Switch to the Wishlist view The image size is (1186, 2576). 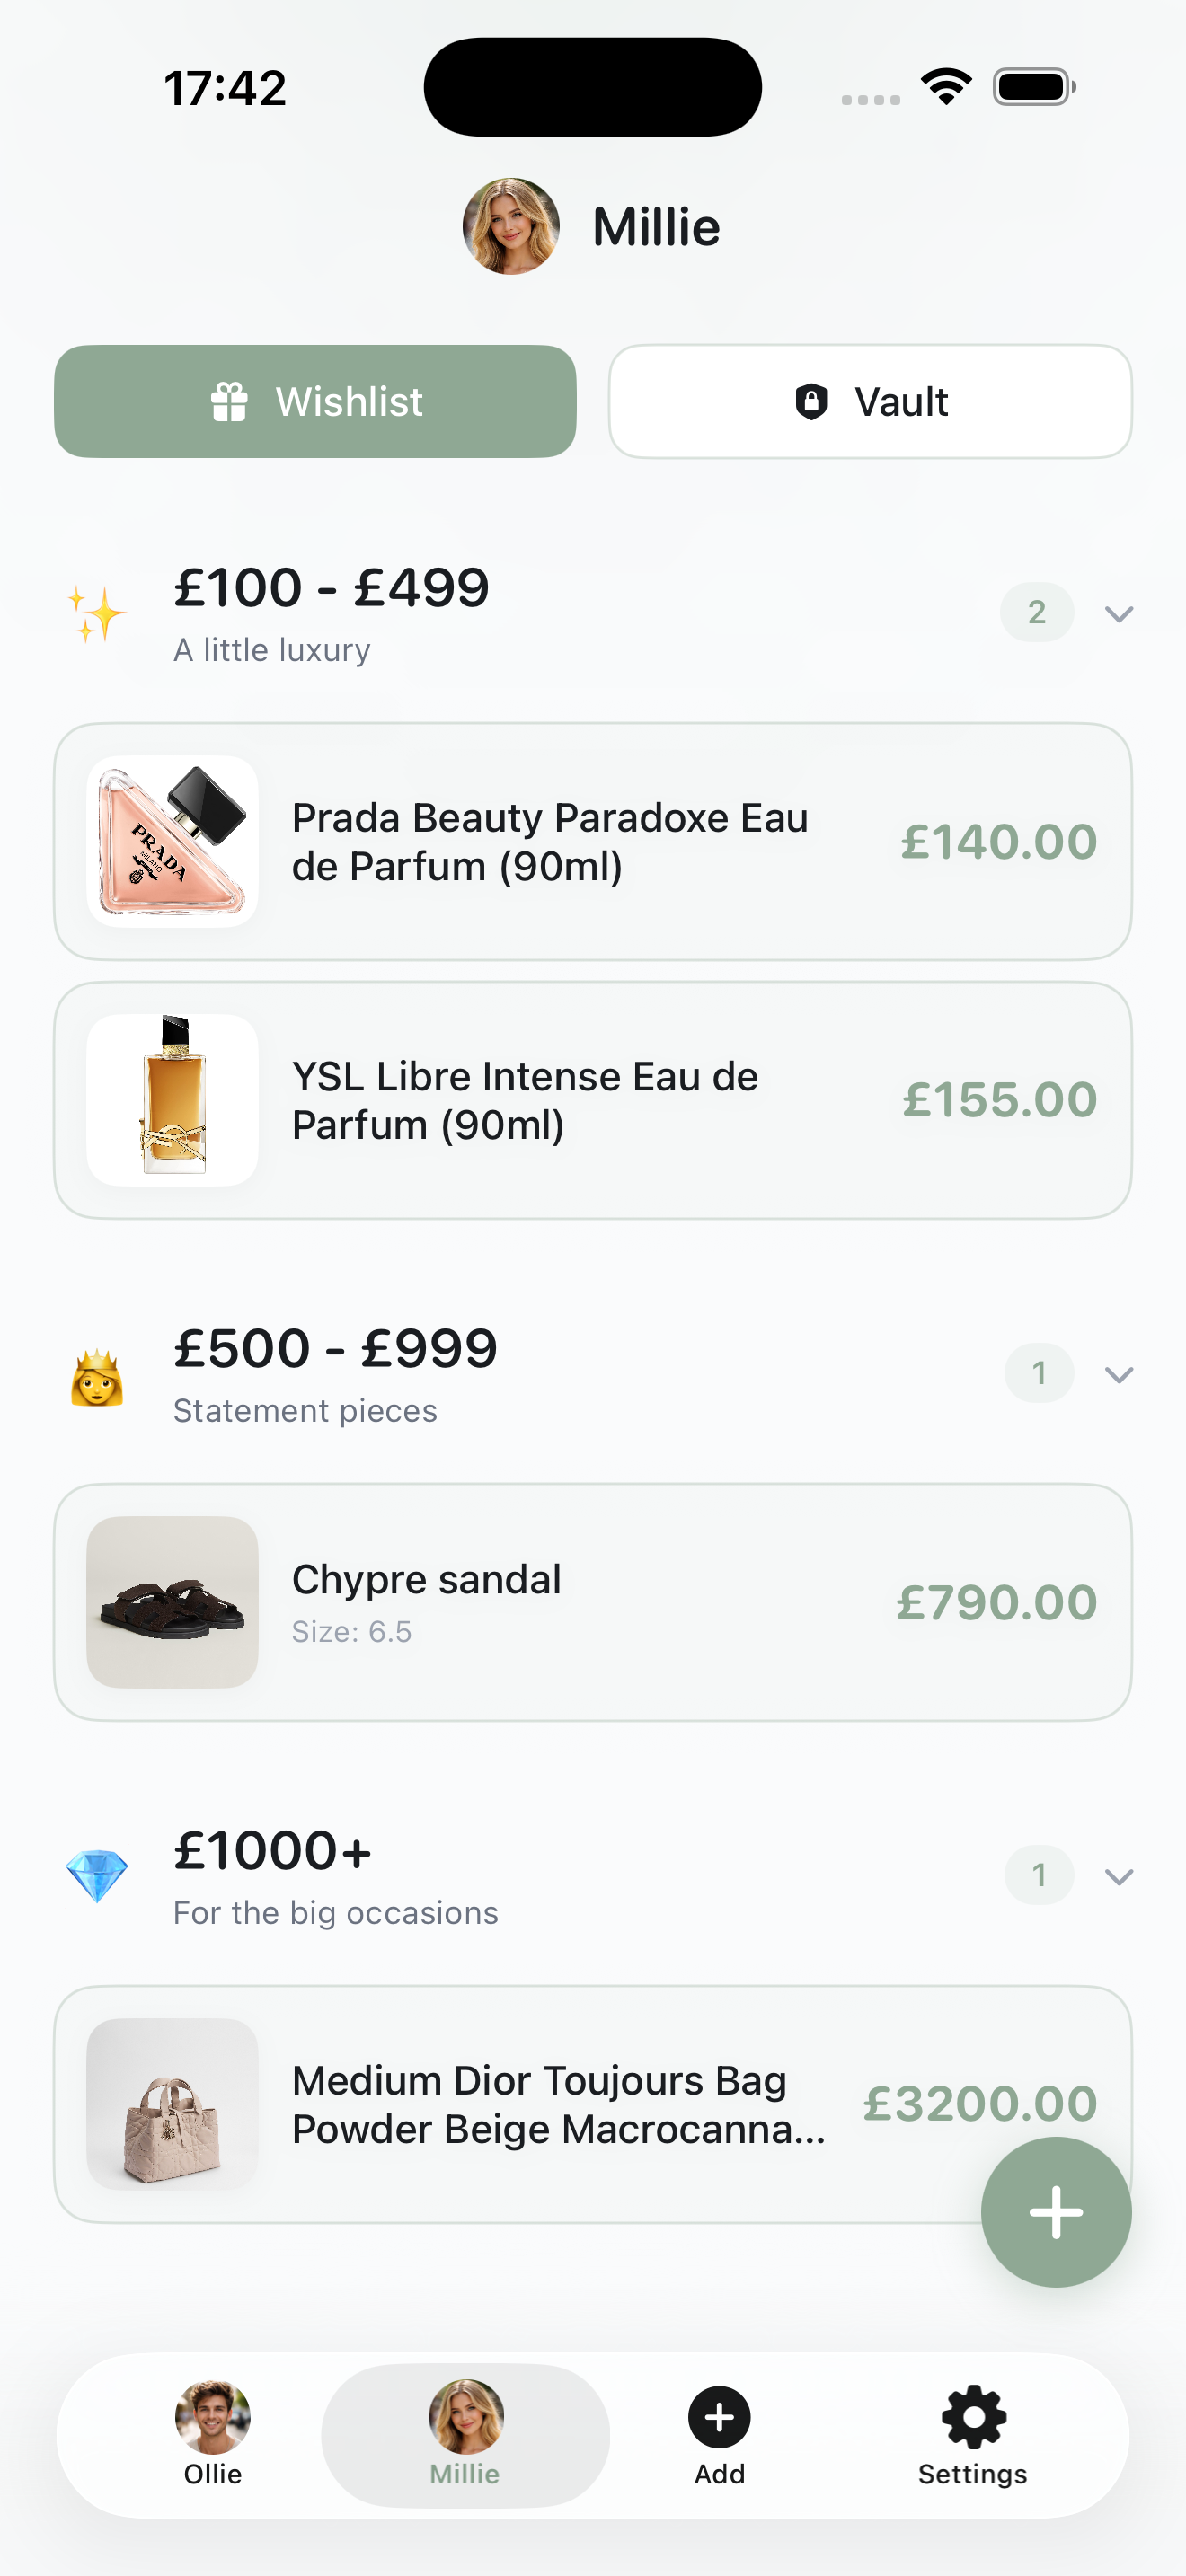coord(315,402)
